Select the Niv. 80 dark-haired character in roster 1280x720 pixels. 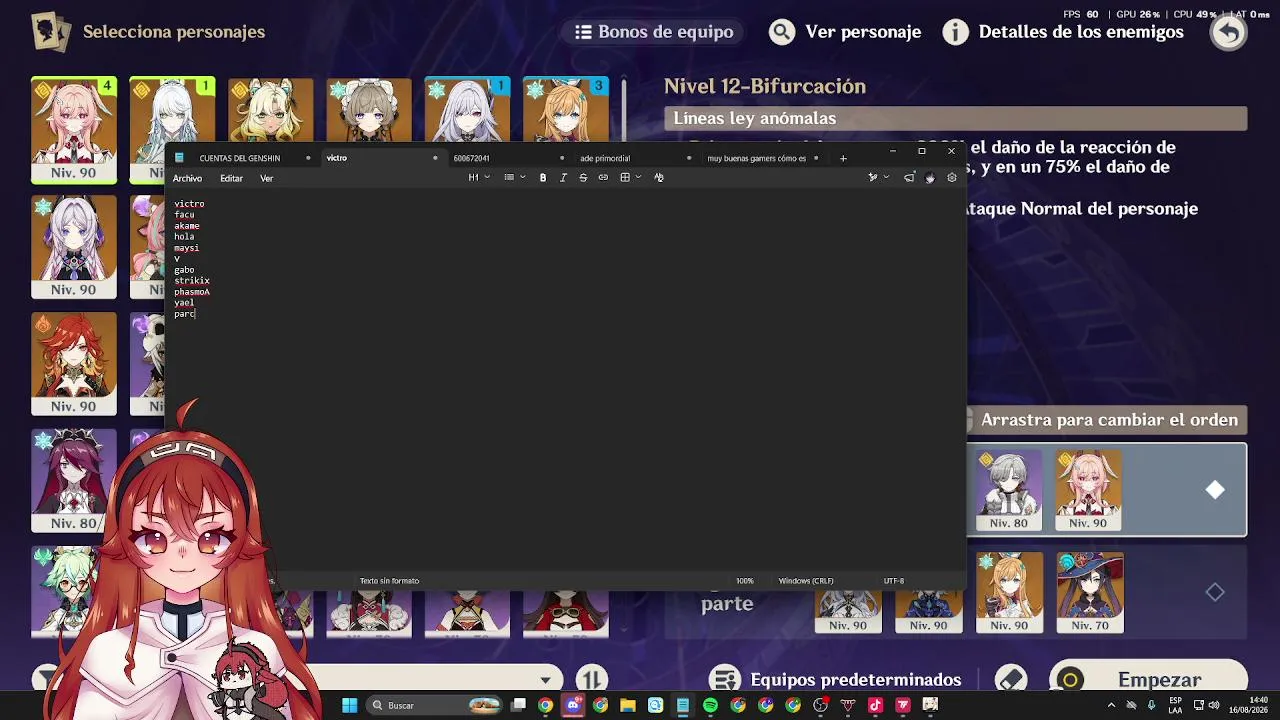click(74, 481)
